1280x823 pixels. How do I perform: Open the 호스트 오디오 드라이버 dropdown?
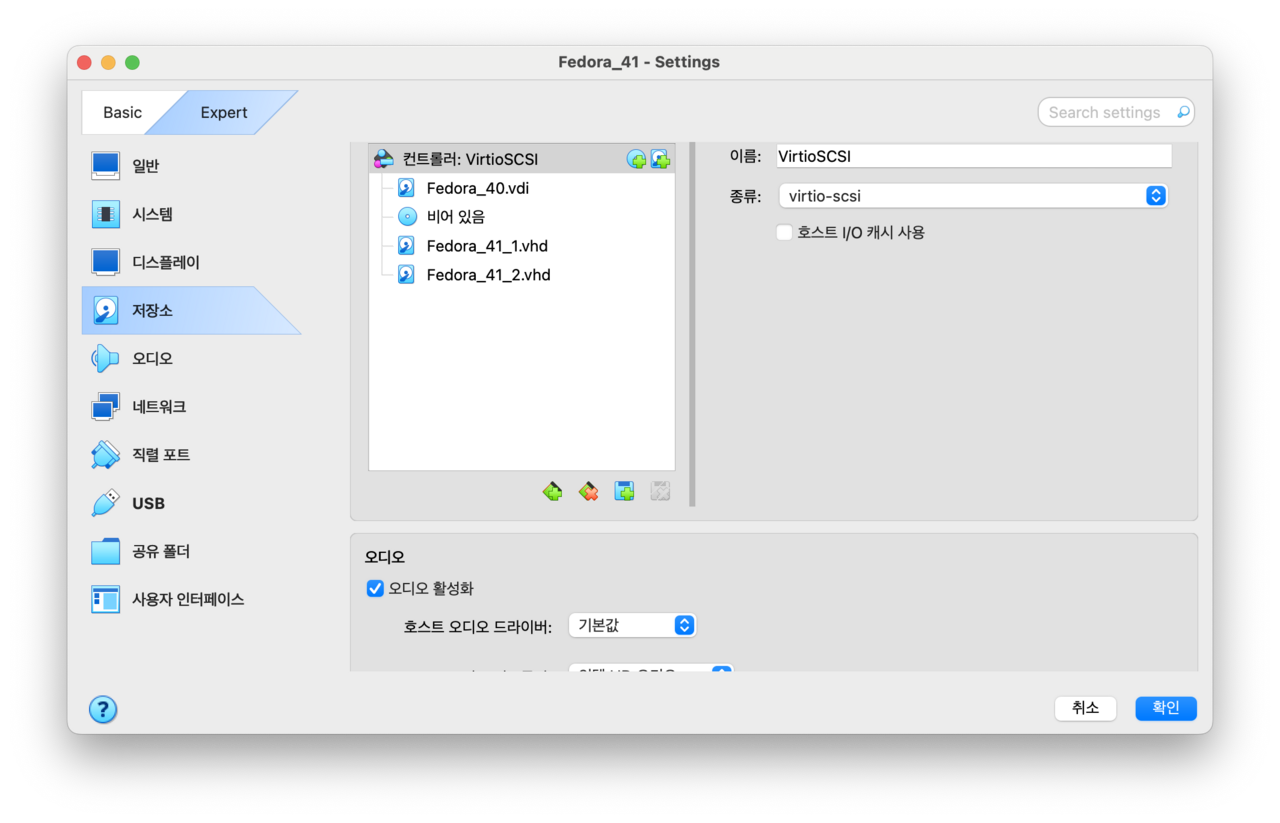632,625
